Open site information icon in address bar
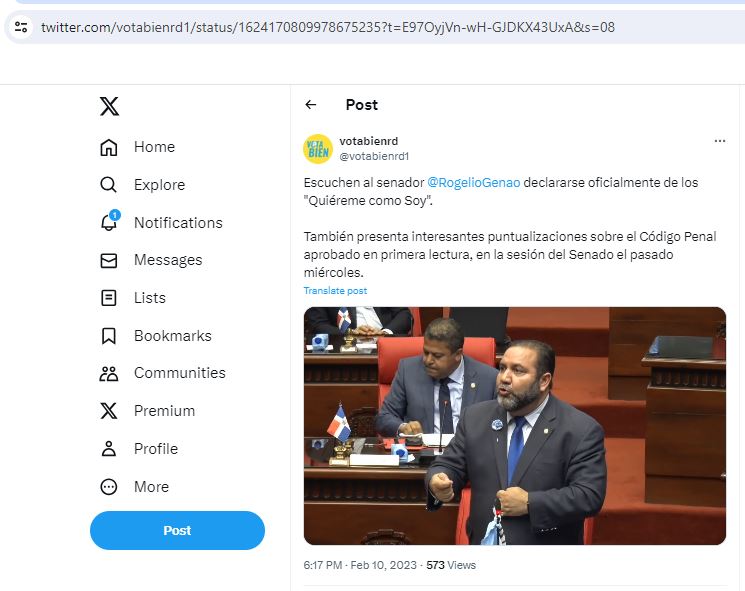This screenshot has height=591, width=745. (21, 27)
